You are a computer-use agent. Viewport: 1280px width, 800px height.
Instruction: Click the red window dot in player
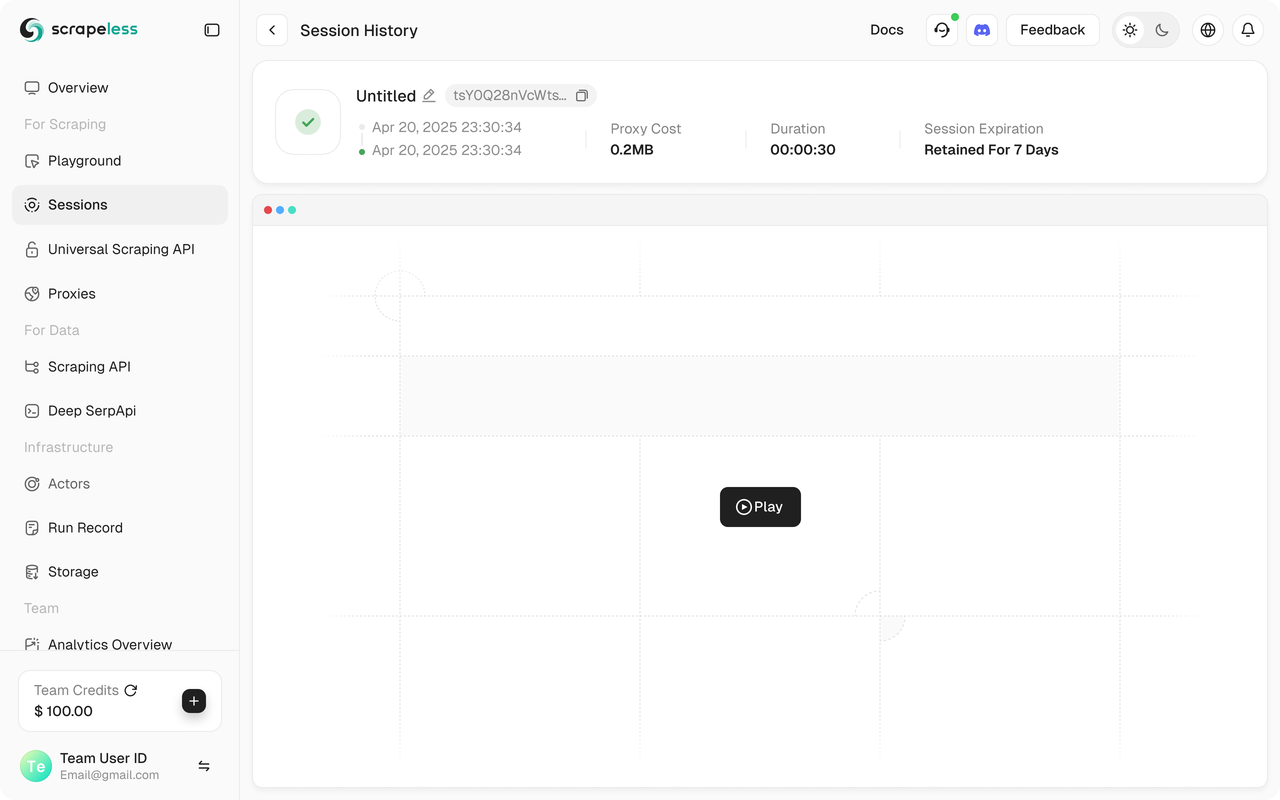268,210
